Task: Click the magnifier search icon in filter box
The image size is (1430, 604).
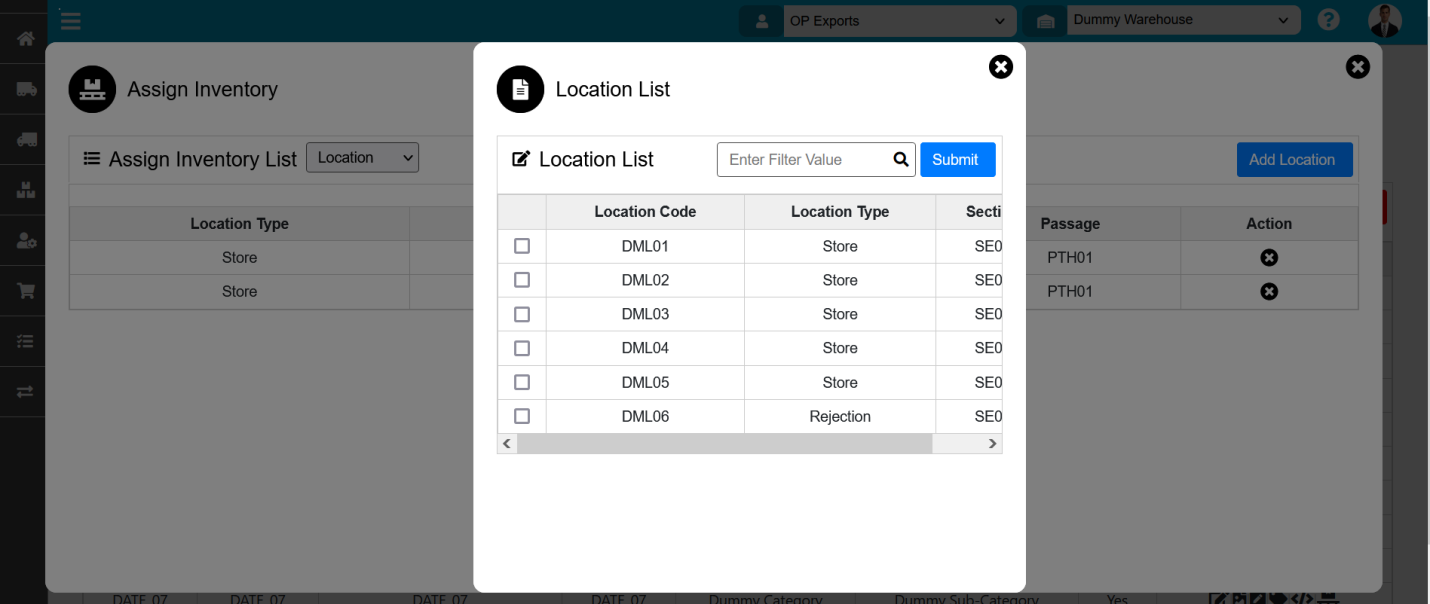Action: [901, 159]
